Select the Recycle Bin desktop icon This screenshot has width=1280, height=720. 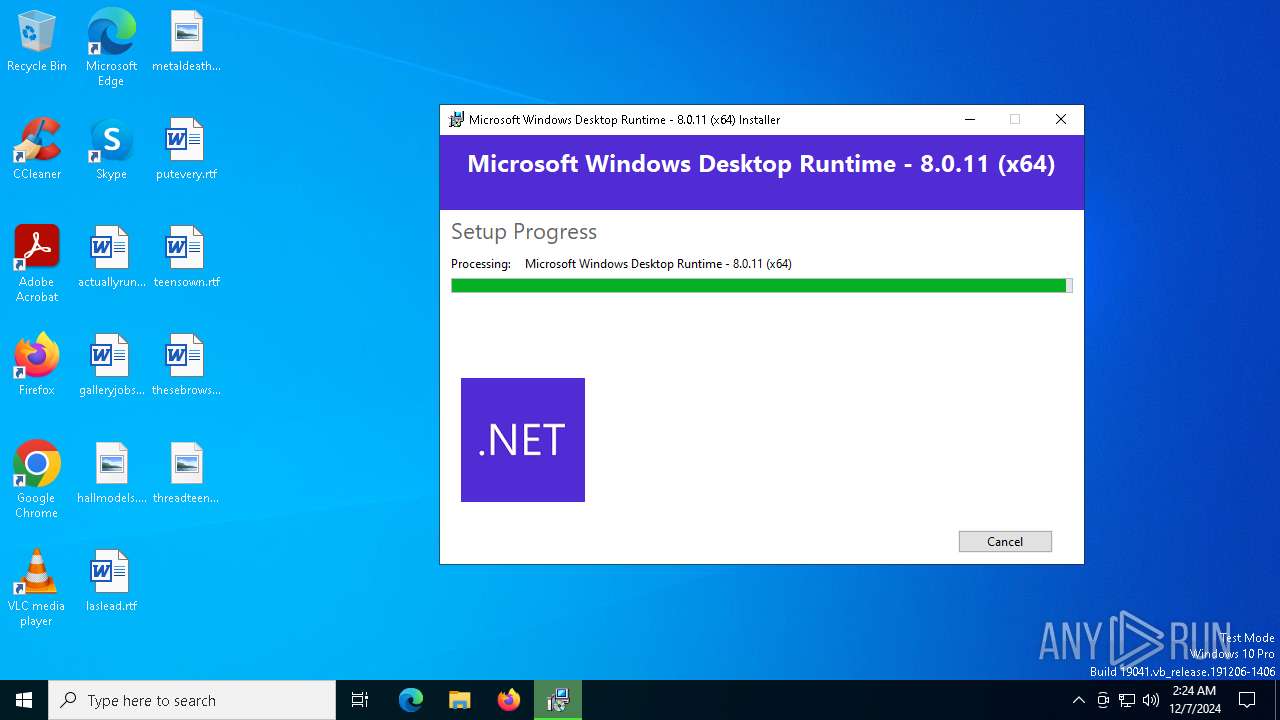[37, 42]
